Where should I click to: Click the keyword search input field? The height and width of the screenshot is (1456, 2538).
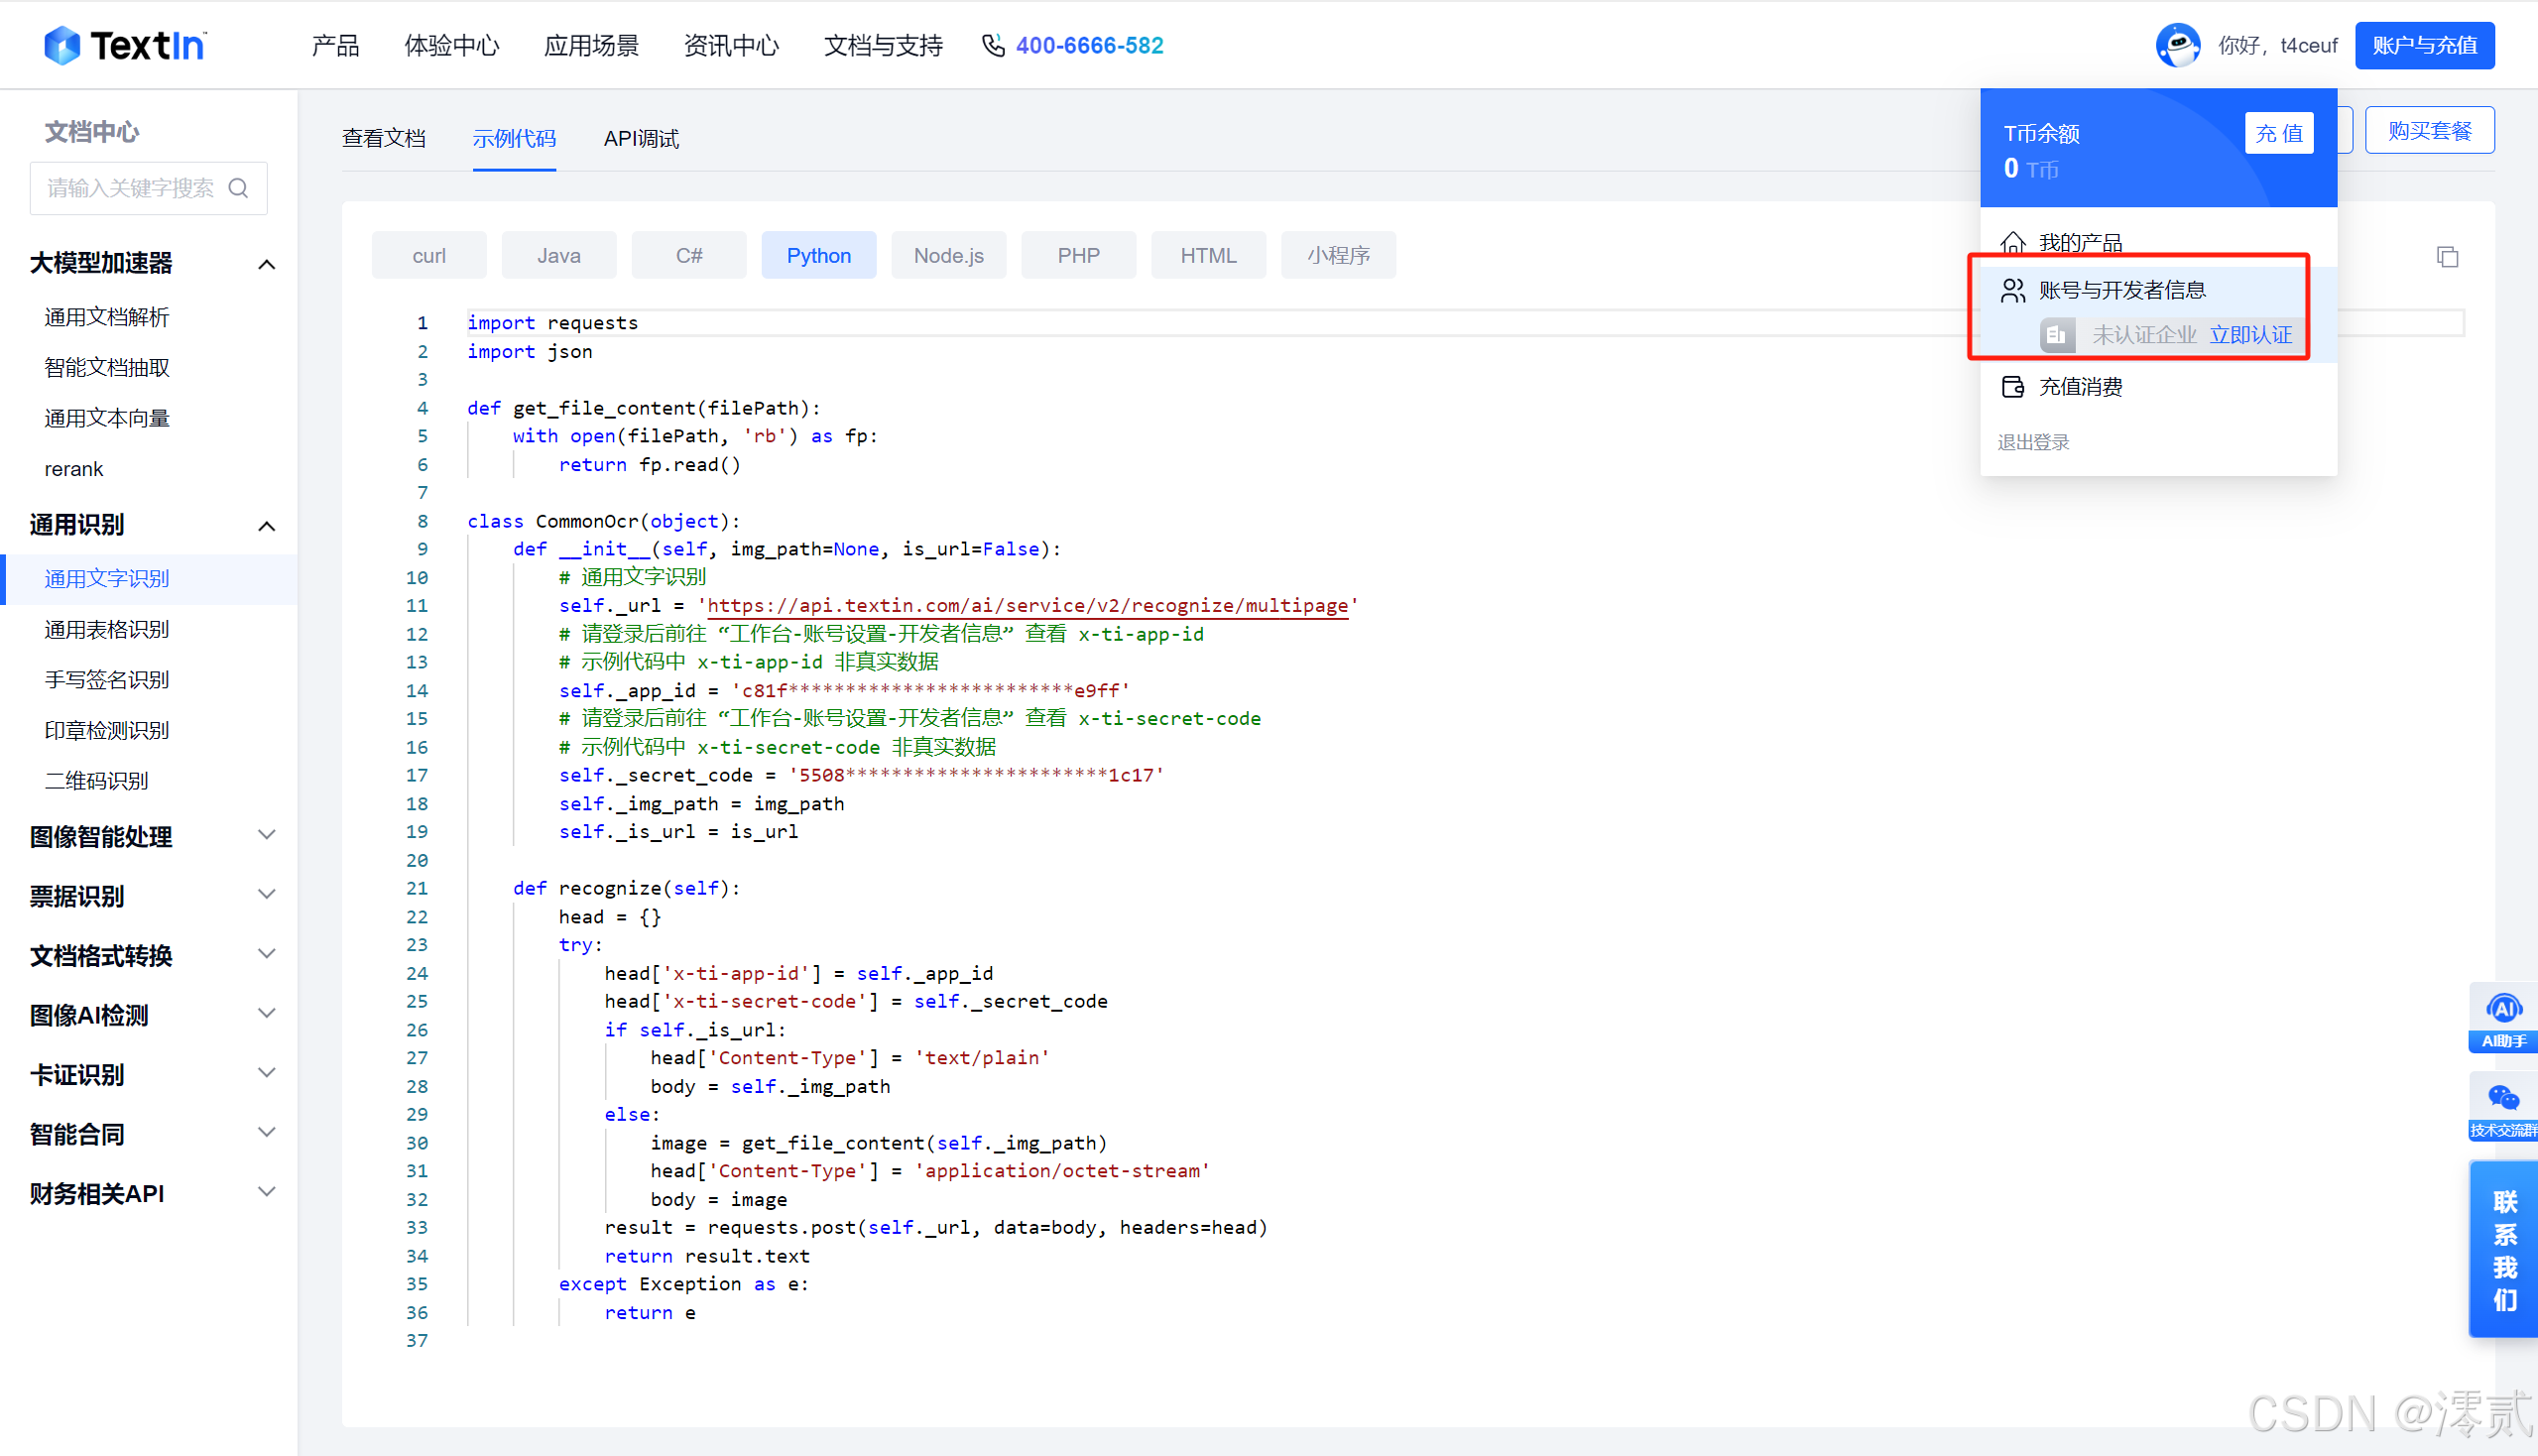tap(130, 188)
